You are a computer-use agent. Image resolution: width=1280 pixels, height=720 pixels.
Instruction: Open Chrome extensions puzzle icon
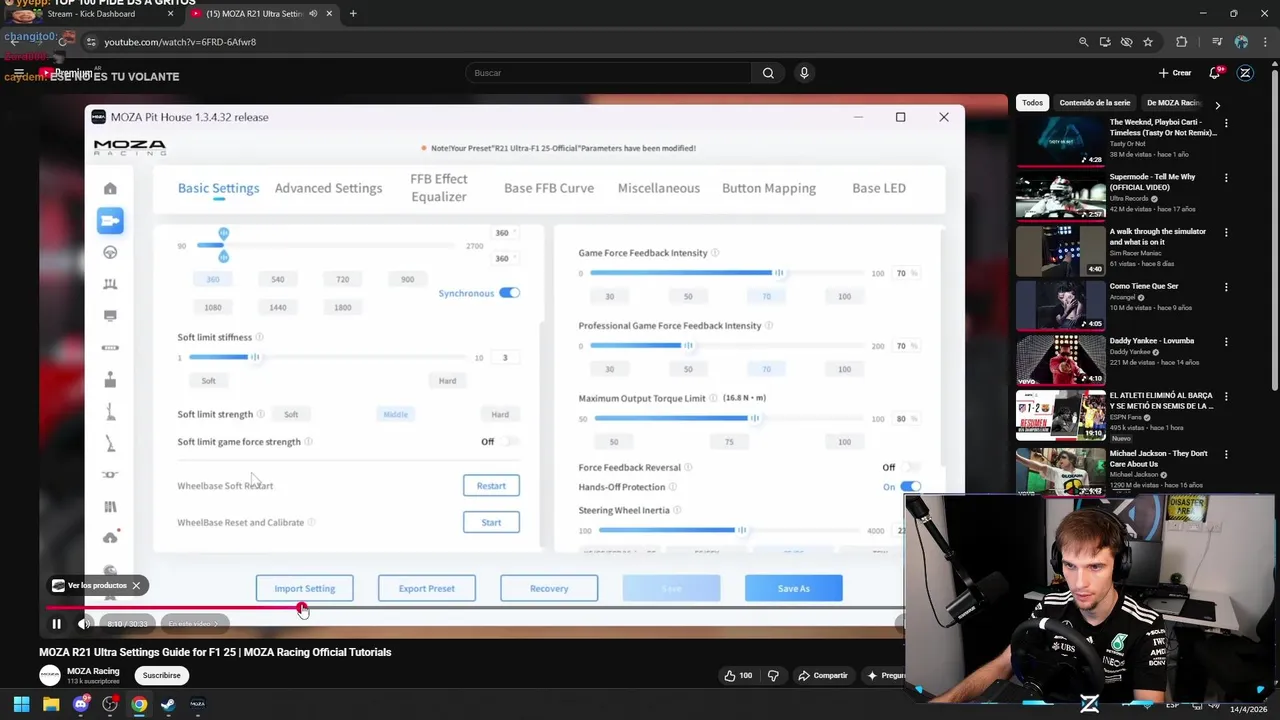1181,42
